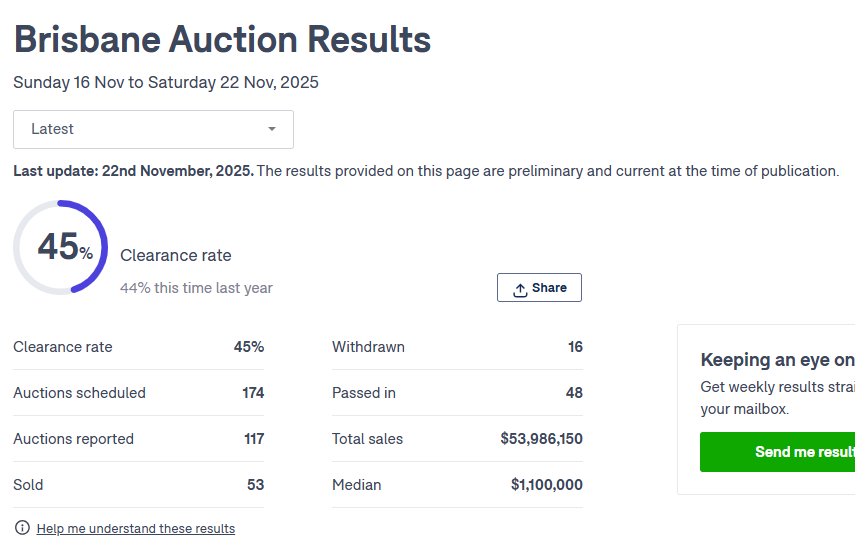Click the Sold row label

tap(28, 485)
